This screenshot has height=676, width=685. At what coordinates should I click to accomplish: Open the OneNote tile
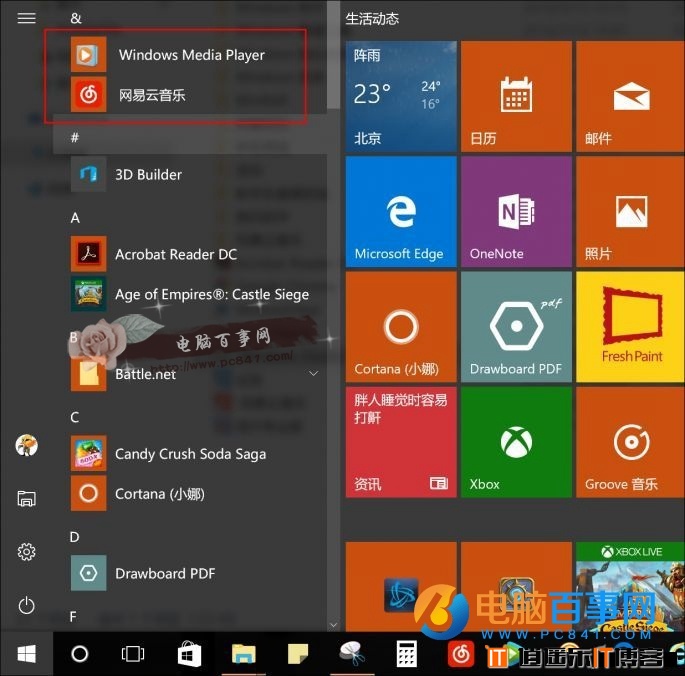[x=516, y=211]
